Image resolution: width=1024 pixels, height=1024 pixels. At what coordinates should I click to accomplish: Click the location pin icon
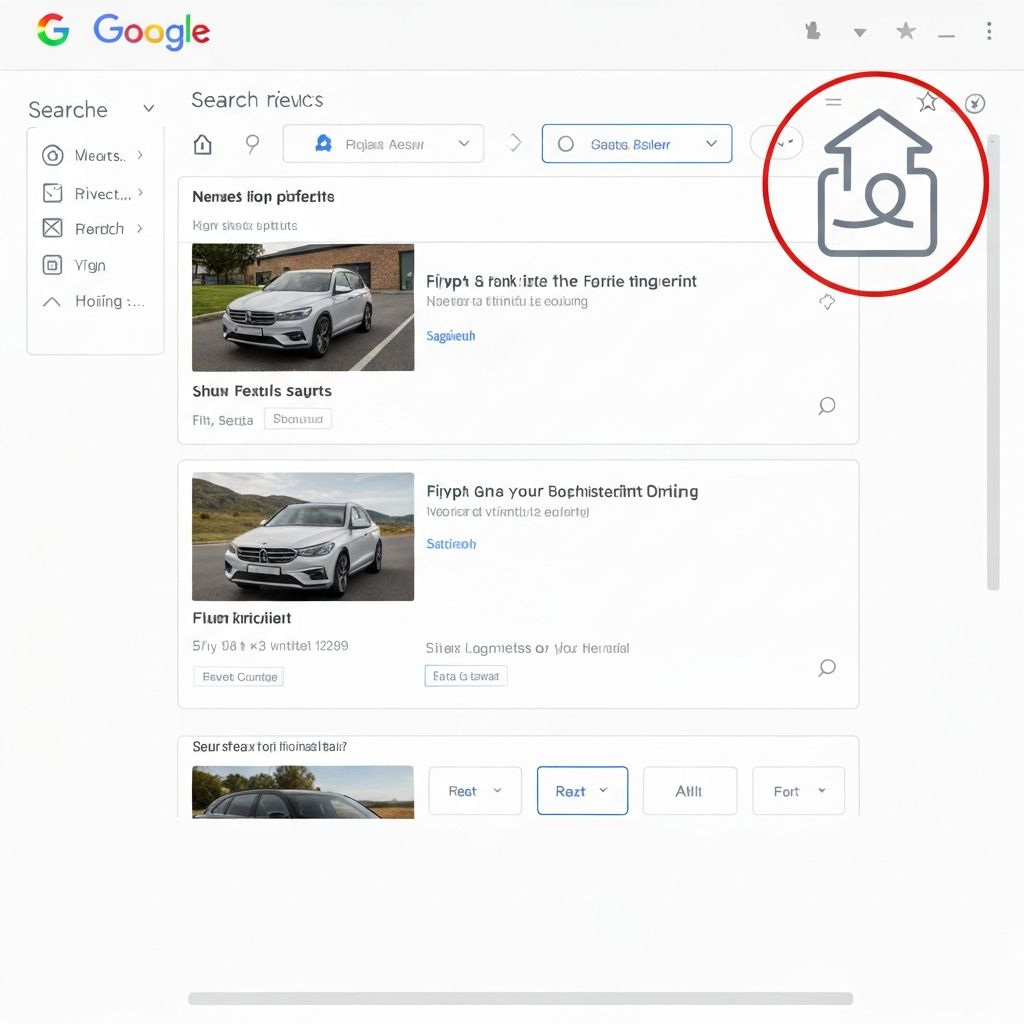[x=252, y=143]
